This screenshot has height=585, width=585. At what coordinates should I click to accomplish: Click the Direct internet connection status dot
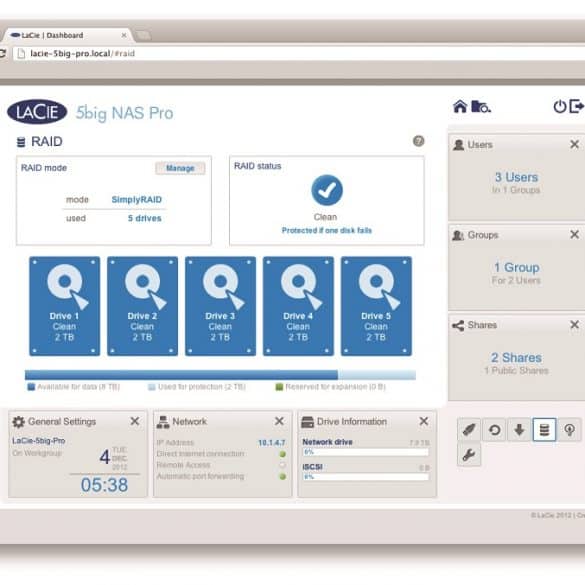coord(283,454)
